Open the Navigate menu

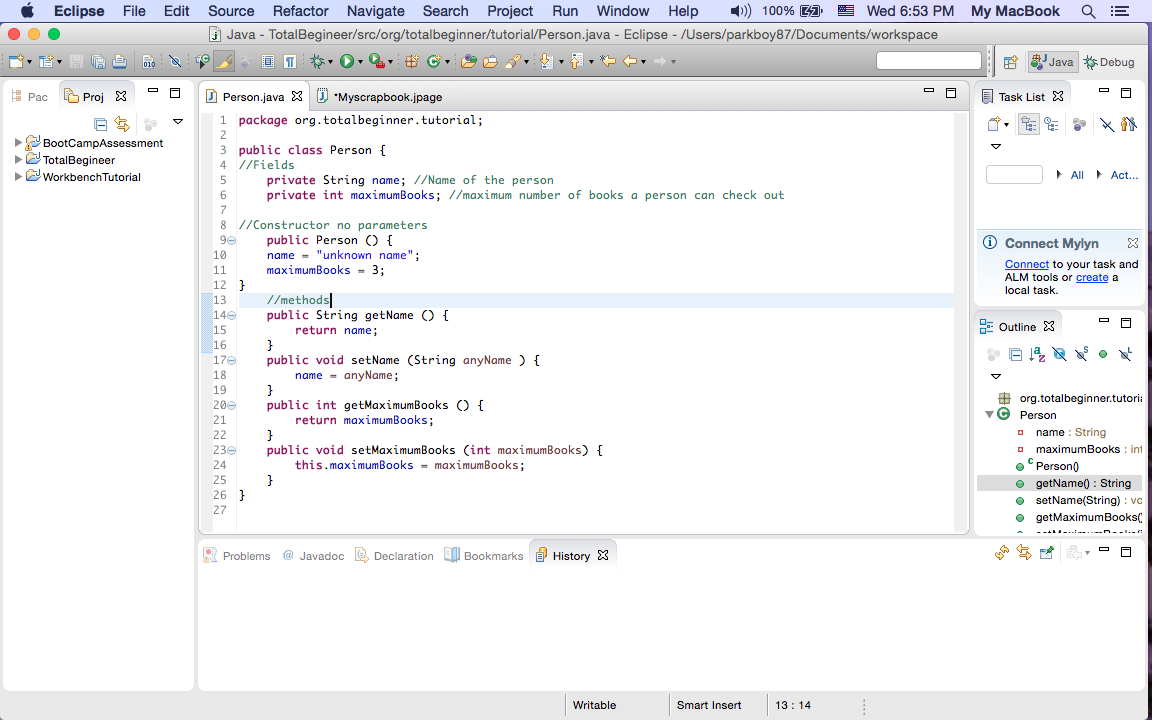click(375, 11)
